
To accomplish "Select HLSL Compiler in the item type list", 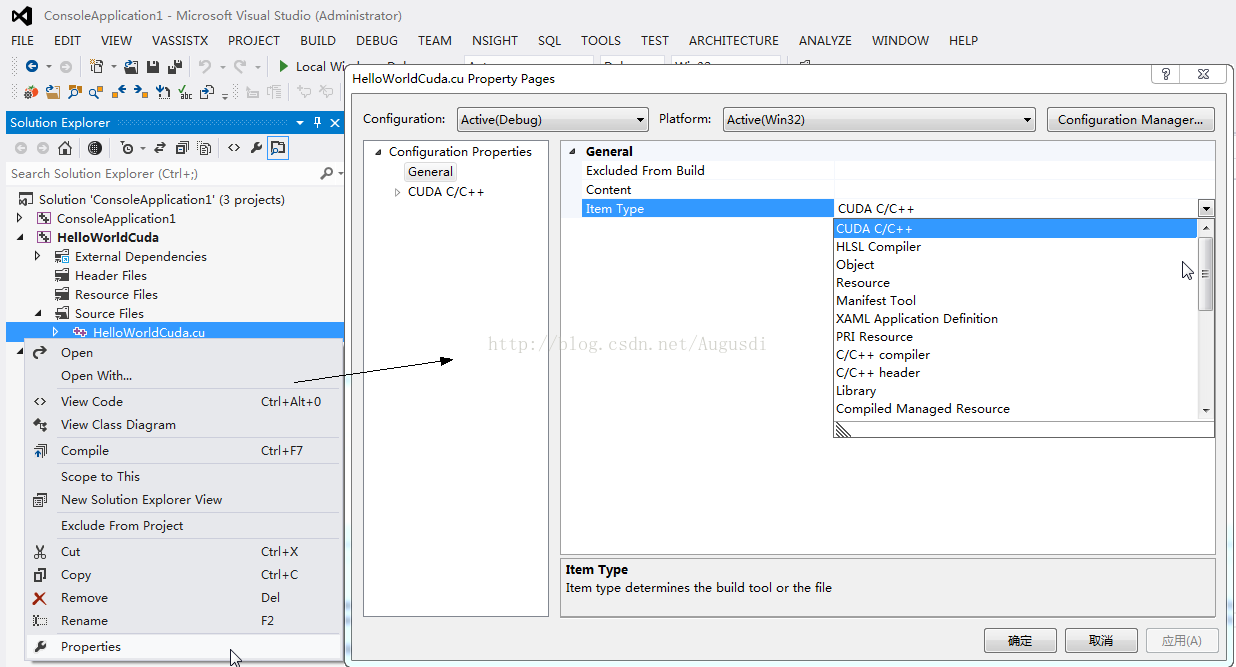I will (1015, 247).
